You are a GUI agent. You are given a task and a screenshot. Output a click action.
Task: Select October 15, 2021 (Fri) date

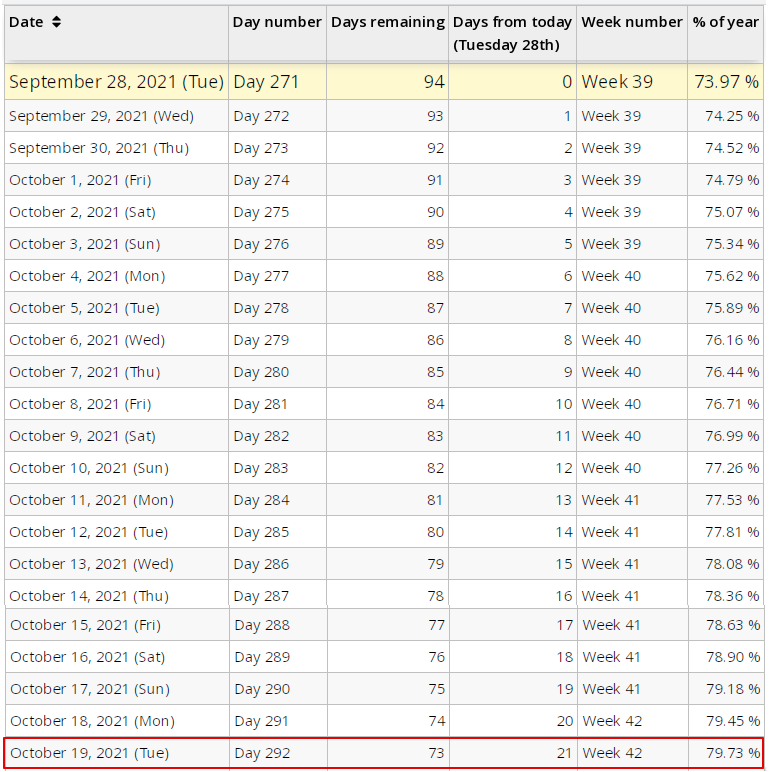[x=86, y=625]
